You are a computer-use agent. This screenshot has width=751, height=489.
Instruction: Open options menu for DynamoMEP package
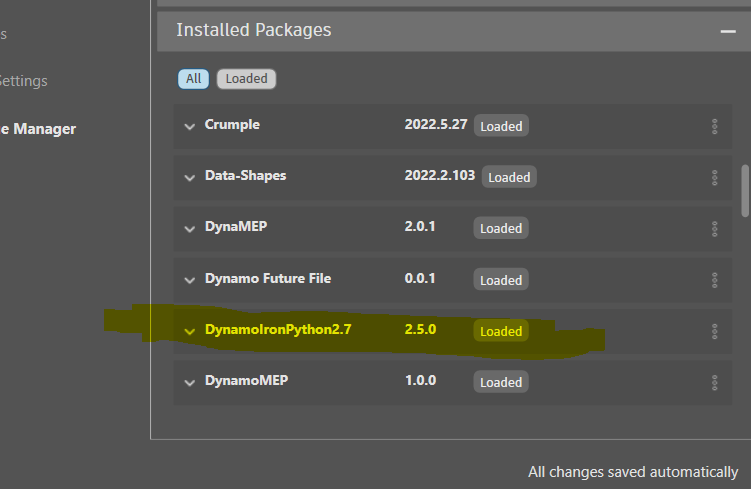click(714, 383)
